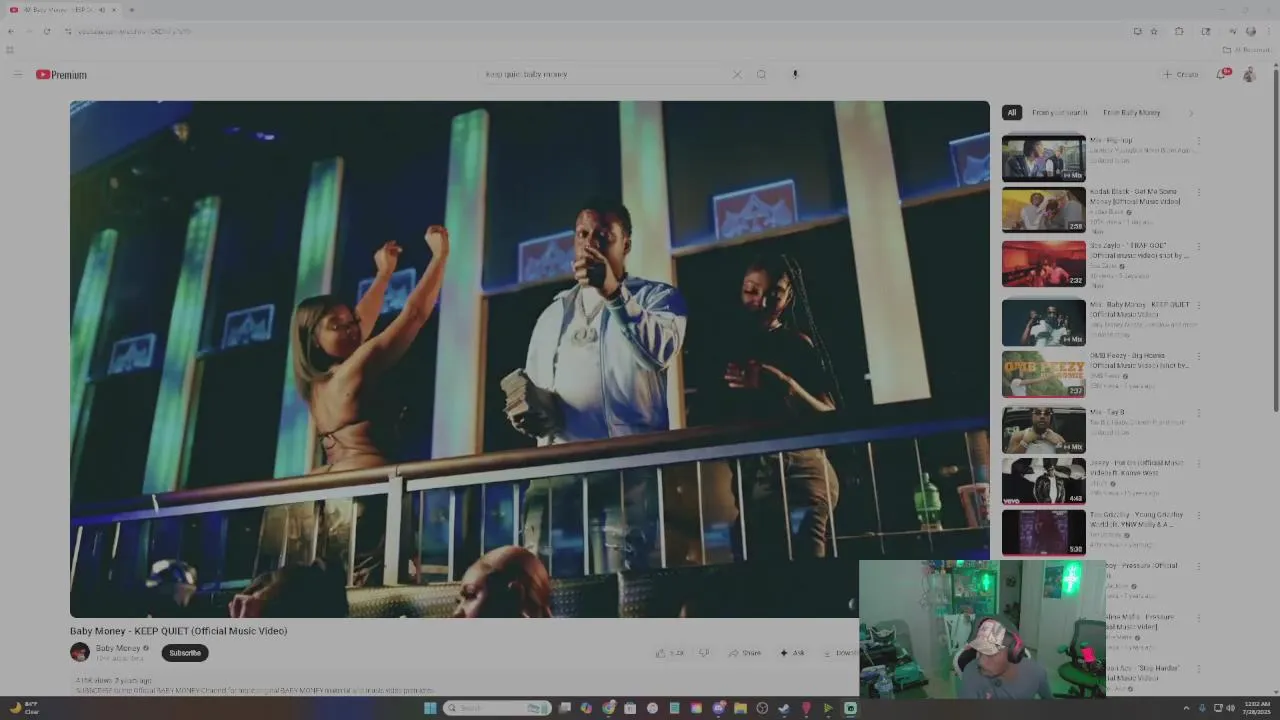This screenshot has width=1280, height=720.
Task: Select the Baby Money YouTube browser tab
Action: click(62, 10)
